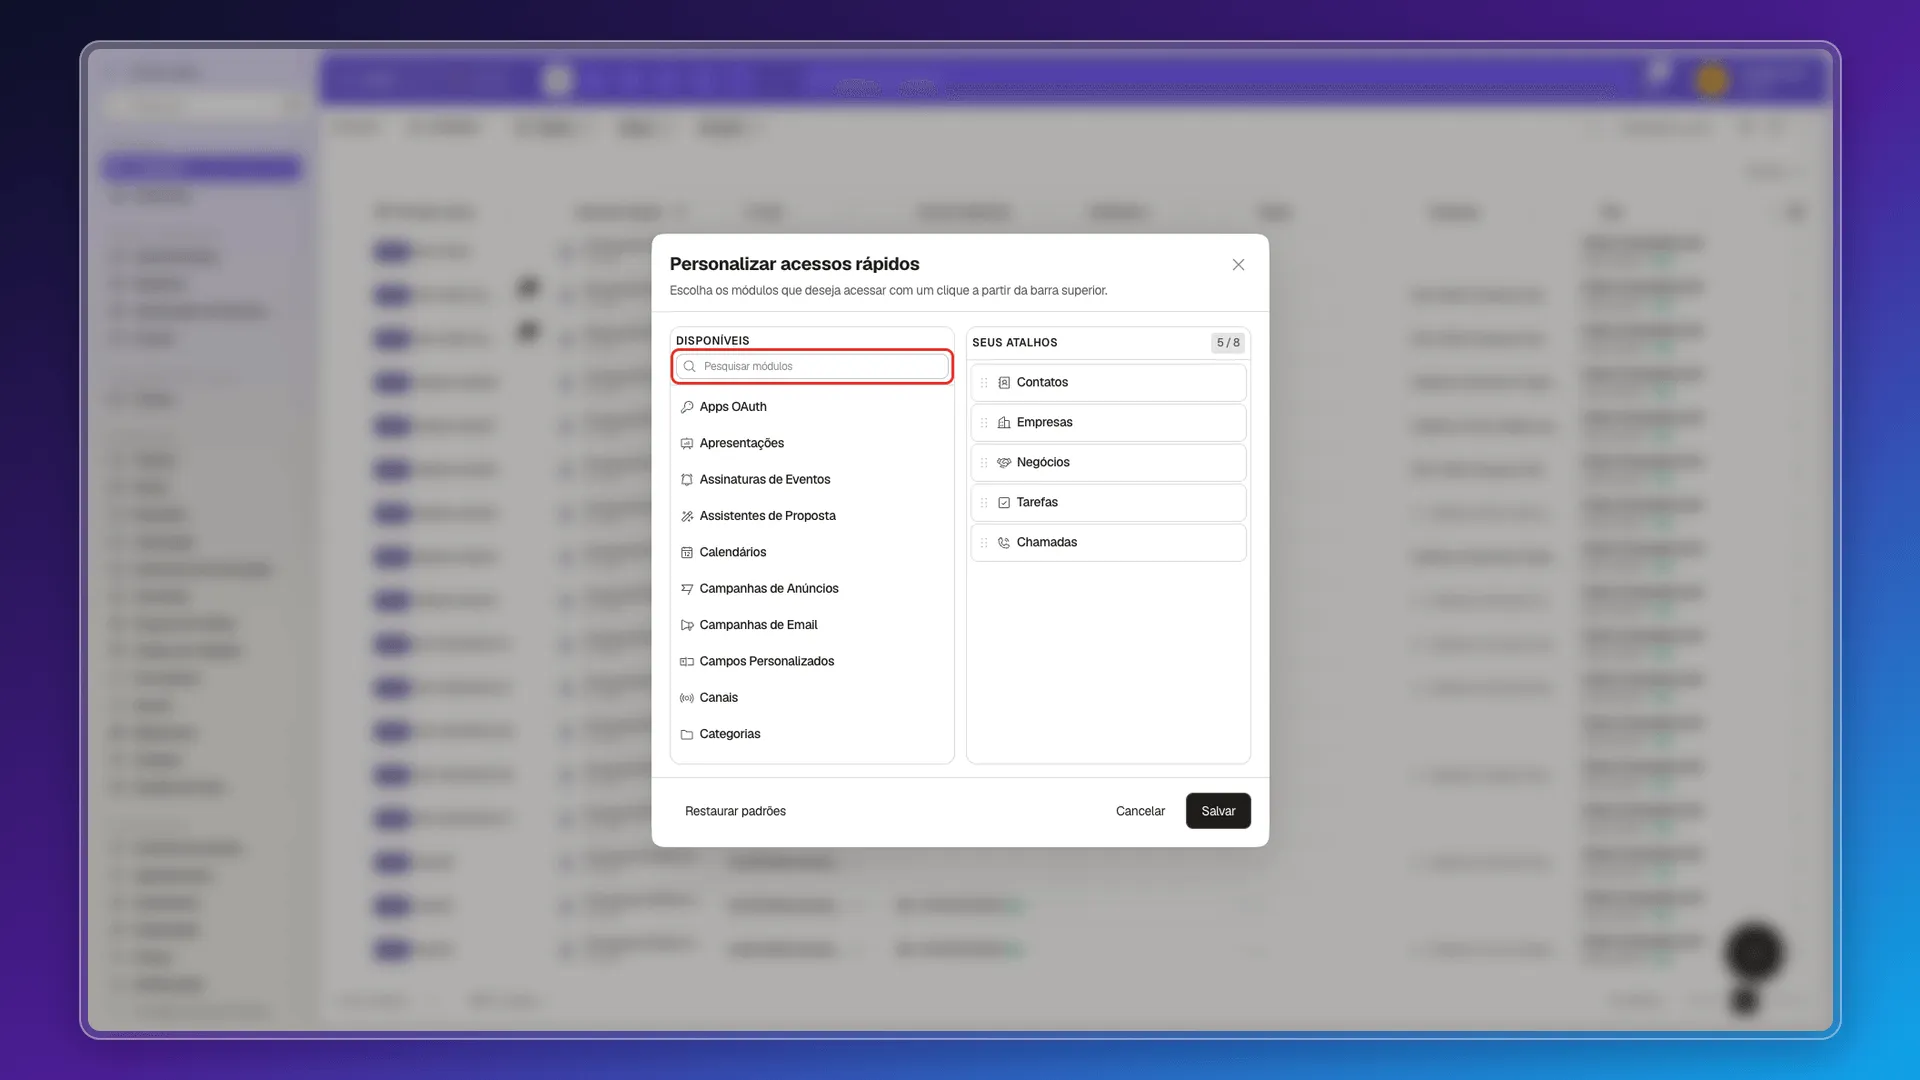Viewport: 1920px width, 1080px height.
Task: Grab the drag handle for Chamadas
Action: point(984,542)
